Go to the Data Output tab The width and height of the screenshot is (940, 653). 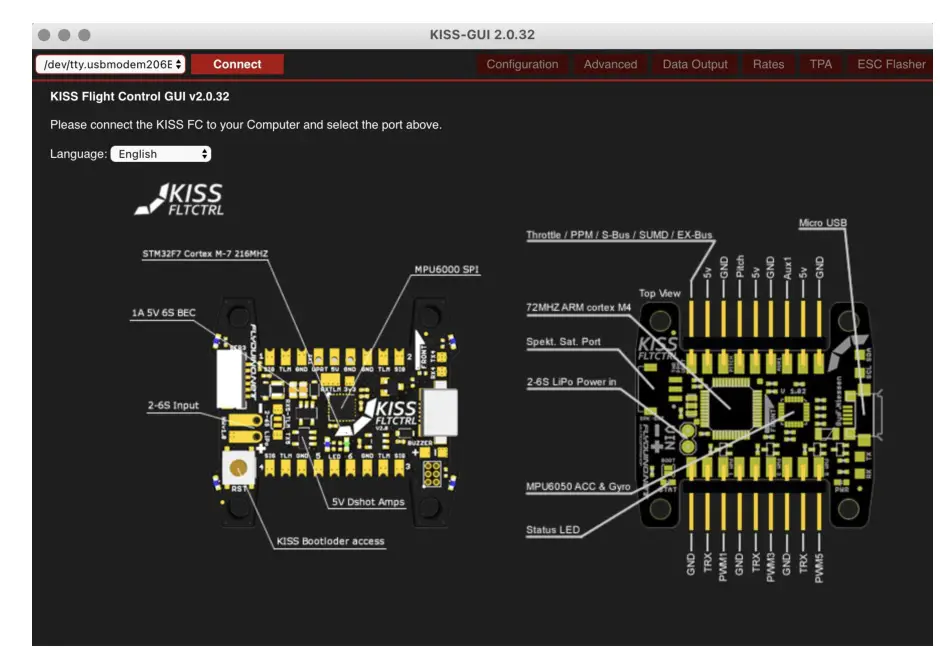click(x=694, y=63)
